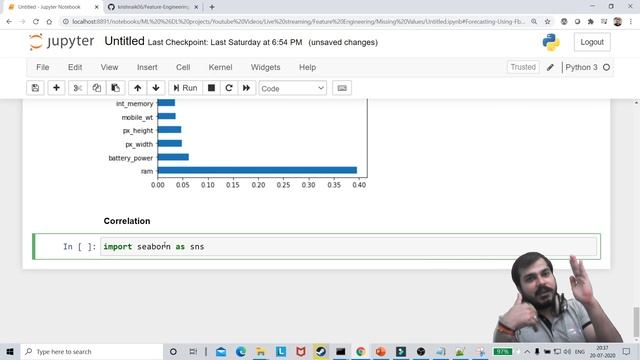Click the Trusted notebook button

click(x=523, y=67)
